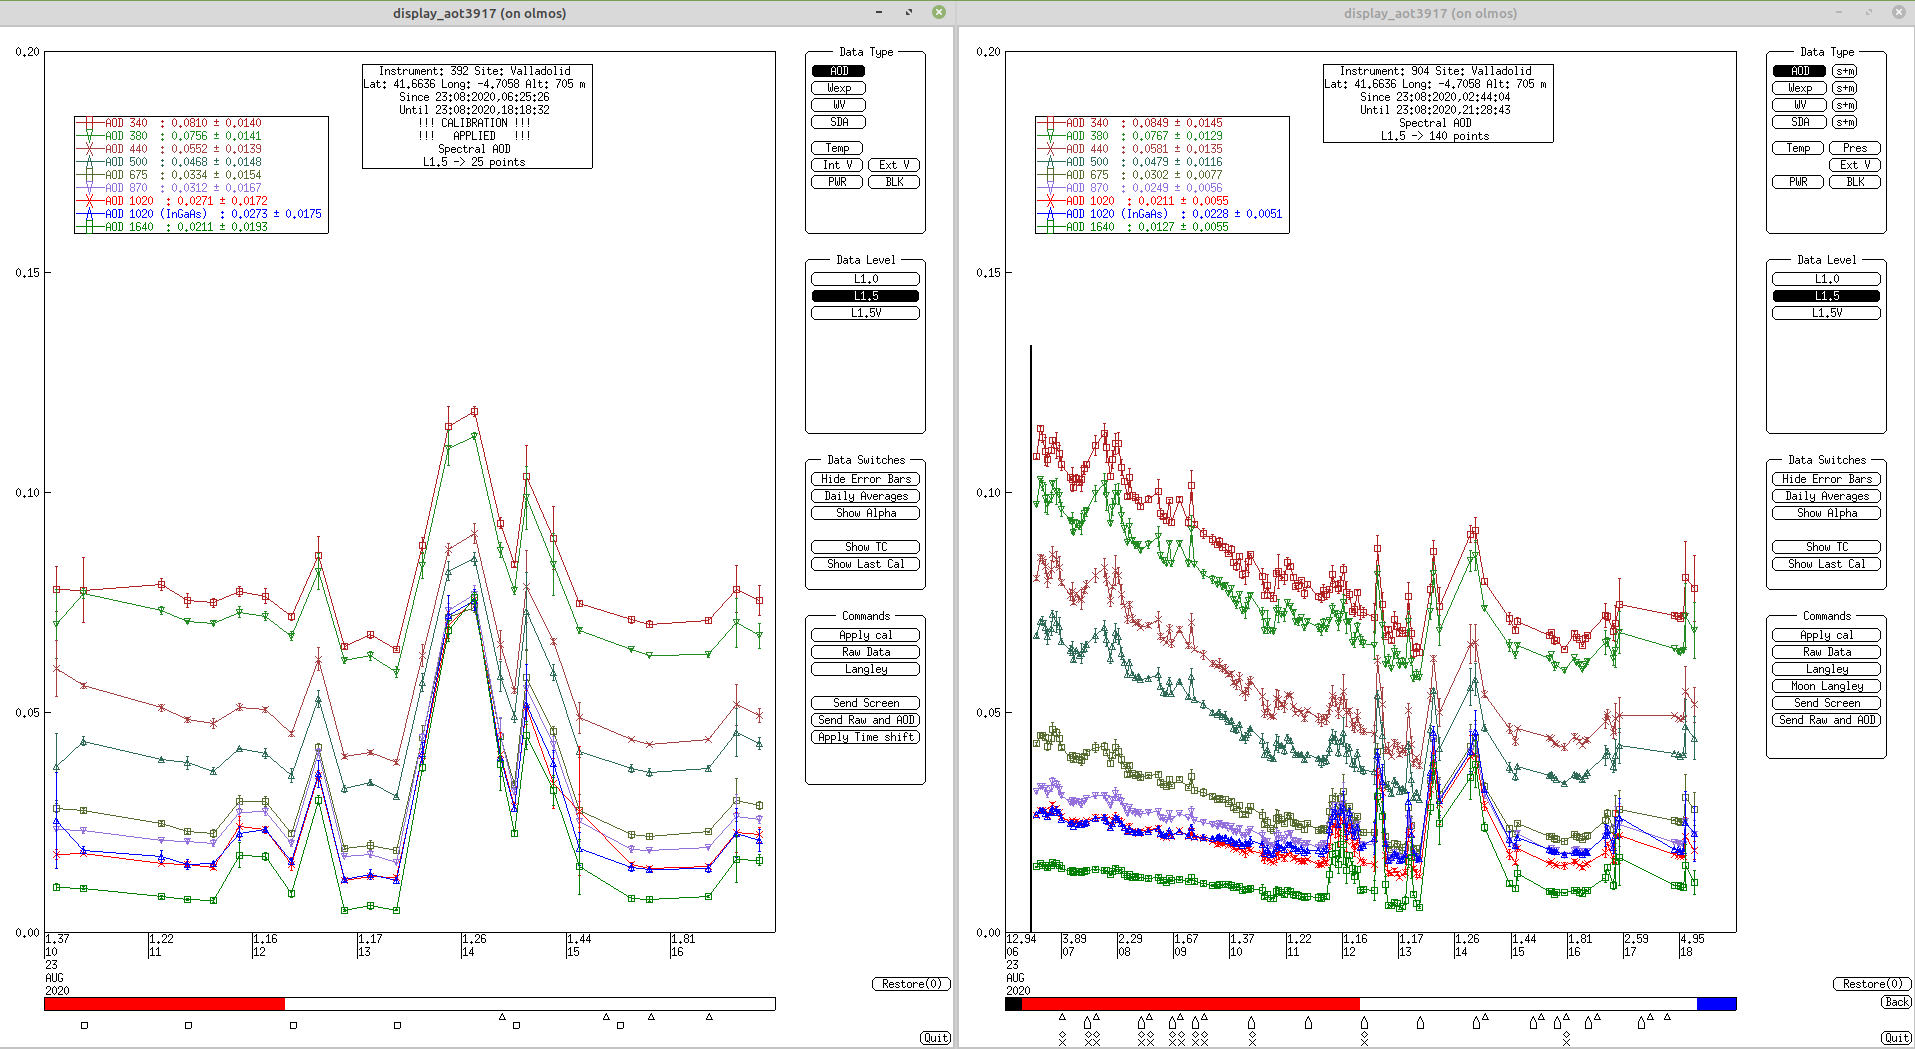Click Moon Langley button
Image resolution: width=1915 pixels, height=1049 pixels.
pyautogui.click(x=1826, y=686)
